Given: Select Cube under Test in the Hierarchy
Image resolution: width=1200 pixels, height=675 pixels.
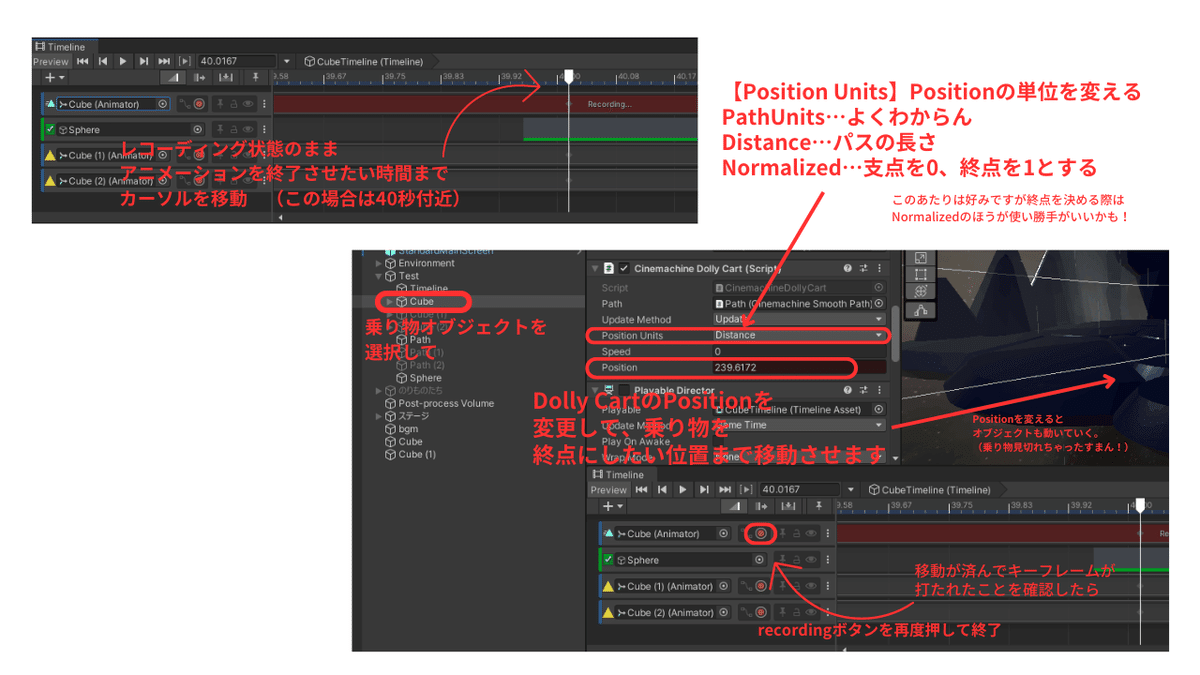Looking at the screenshot, I should (422, 301).
